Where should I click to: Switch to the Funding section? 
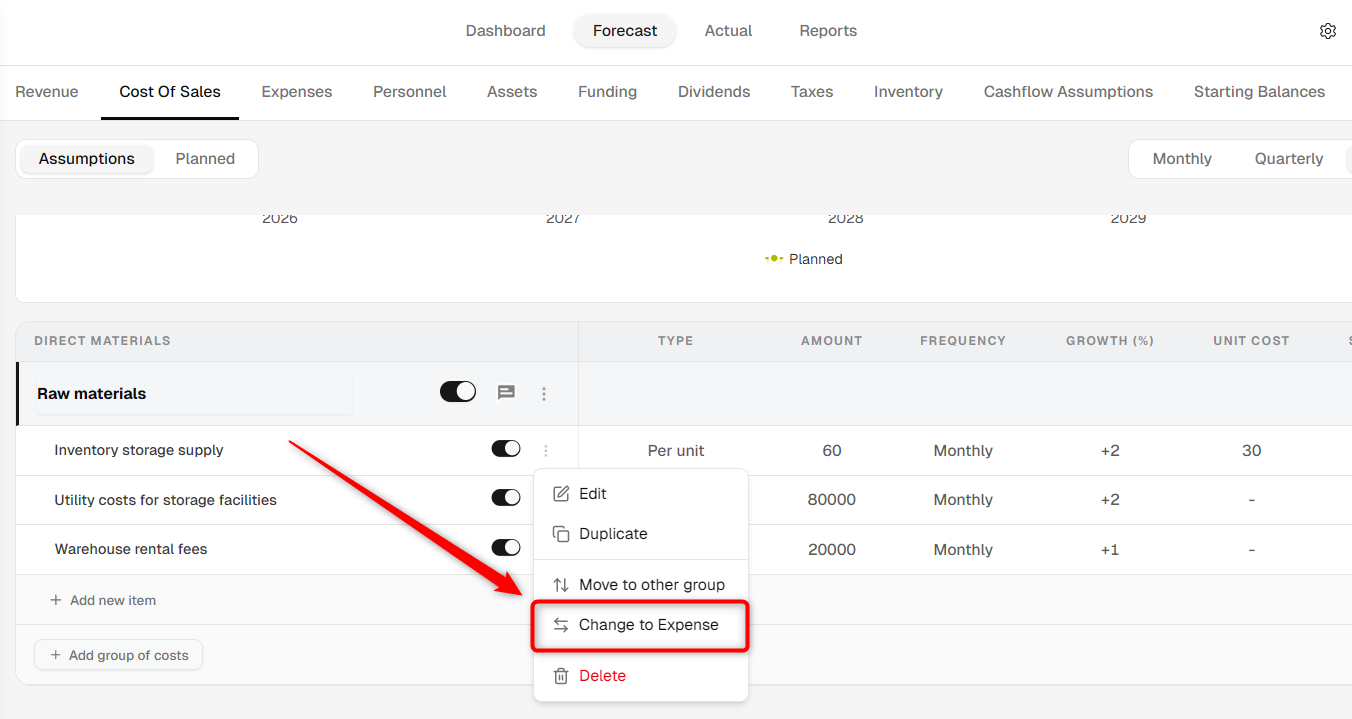click(607, 92)
